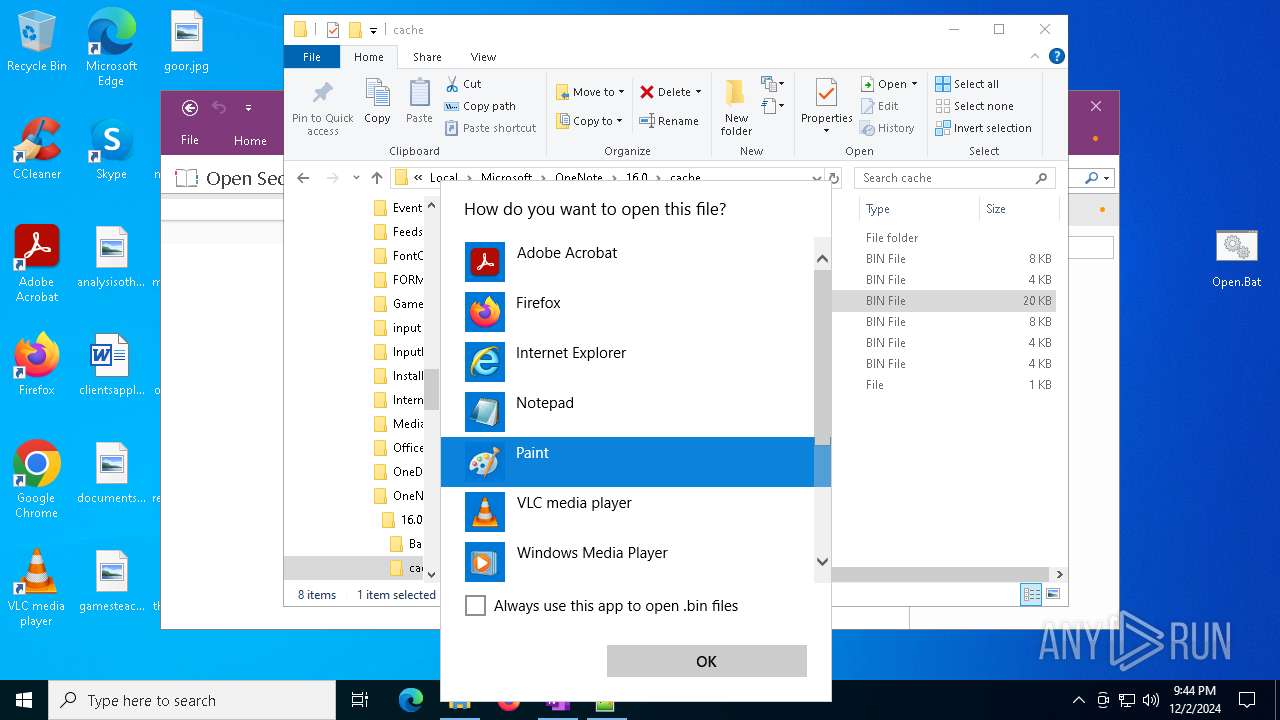The width and height of the screenshot is (1280, 720).
Task: Click Edit in the Open group
Action: pos(879,106)
